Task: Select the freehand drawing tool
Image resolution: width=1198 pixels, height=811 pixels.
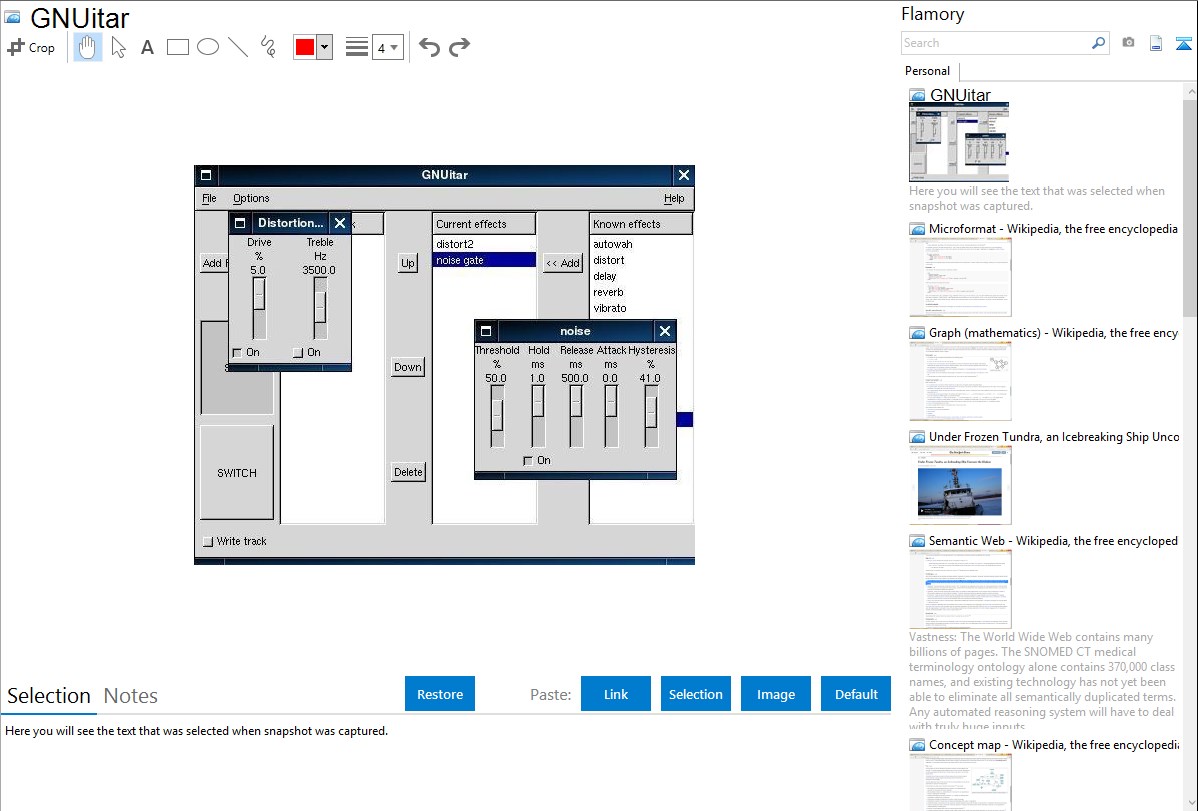Action: point(268,47)
